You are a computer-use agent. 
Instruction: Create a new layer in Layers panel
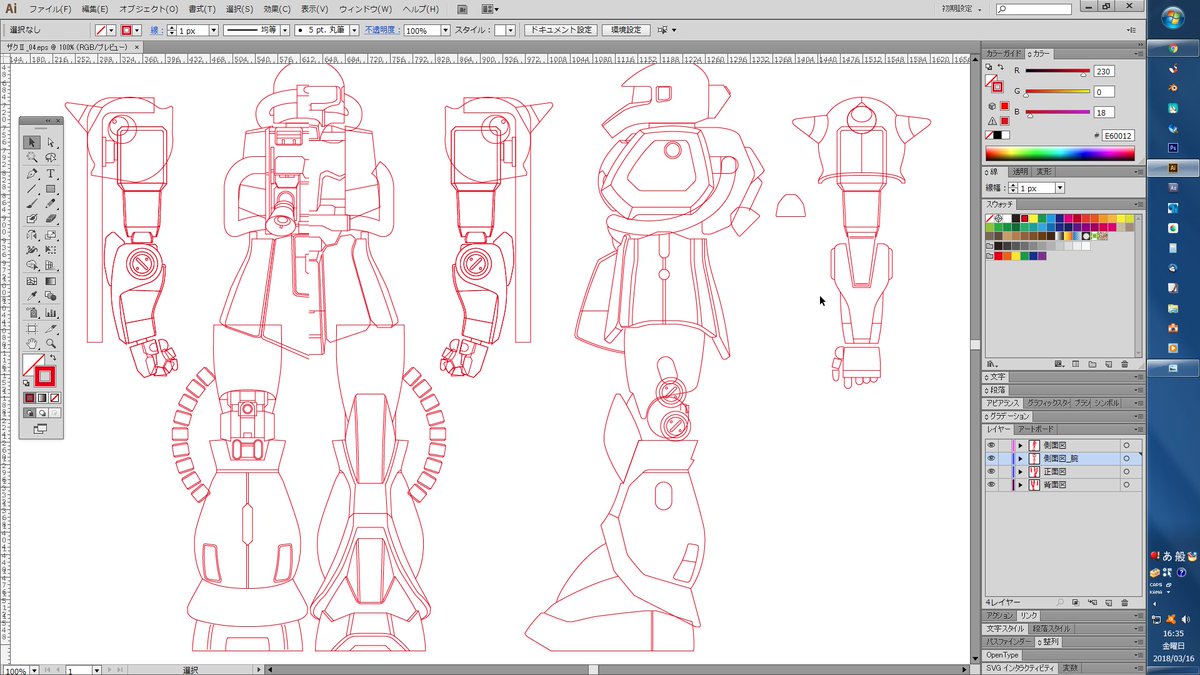[x=1108, y=603]
